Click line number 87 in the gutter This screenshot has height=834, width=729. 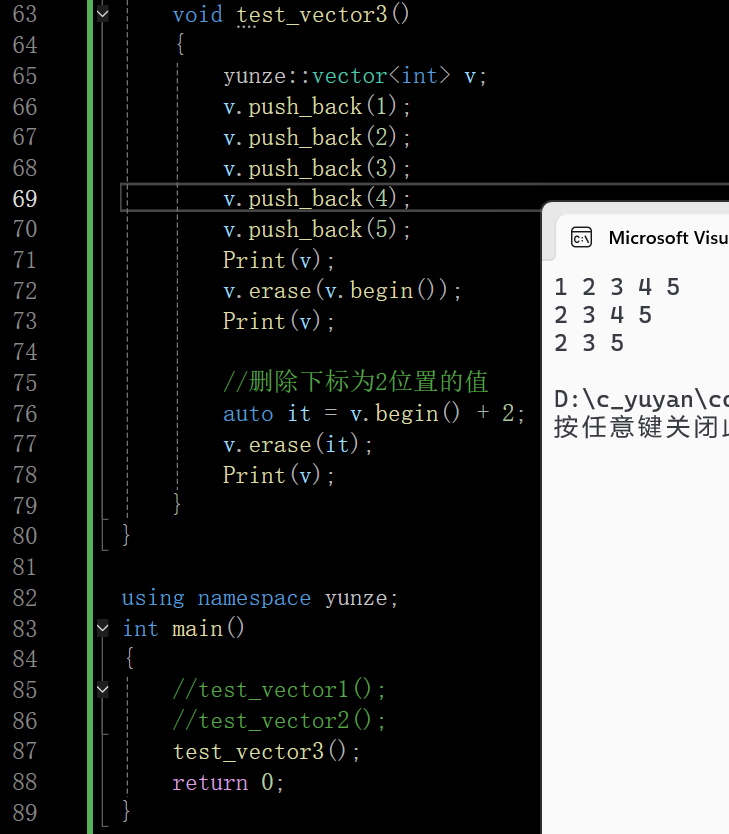25,751
